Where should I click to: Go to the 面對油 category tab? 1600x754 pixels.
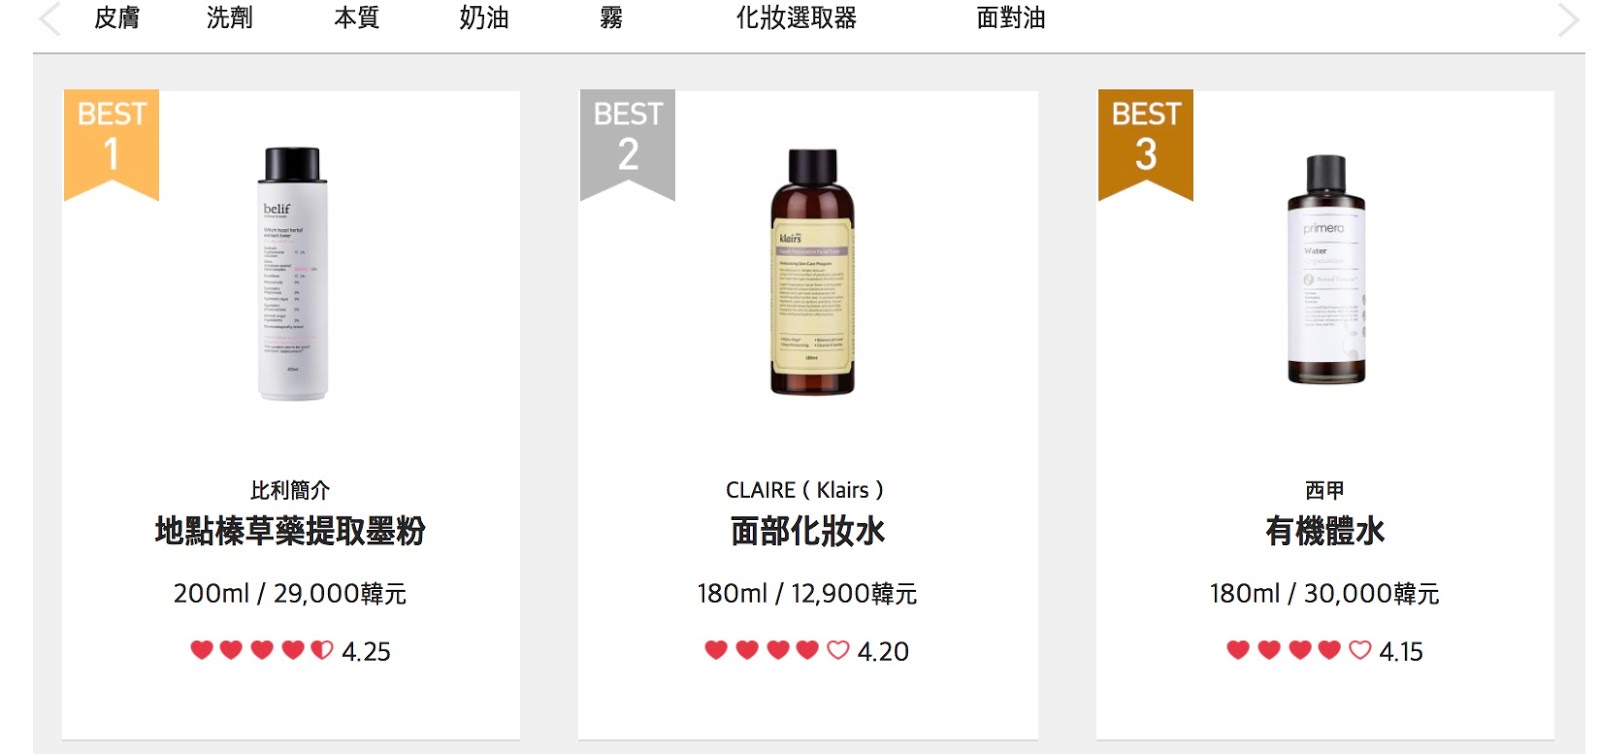(1011, 18)
